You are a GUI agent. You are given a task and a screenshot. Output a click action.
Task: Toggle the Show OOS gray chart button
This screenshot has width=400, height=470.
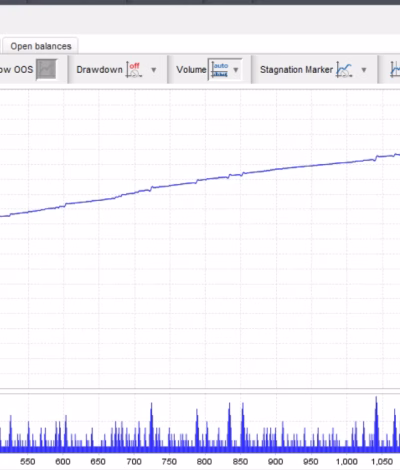[46, 69]
